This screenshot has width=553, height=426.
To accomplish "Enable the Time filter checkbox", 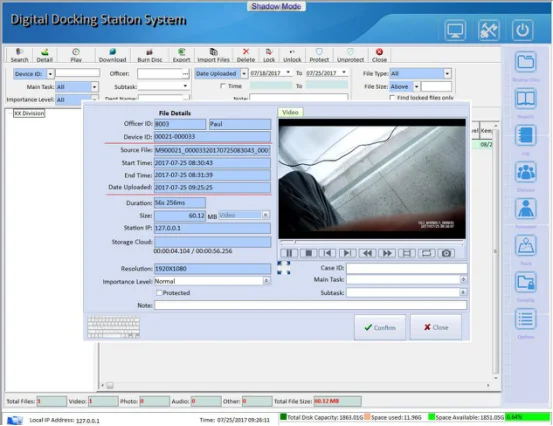I will [x=223, y=86].
